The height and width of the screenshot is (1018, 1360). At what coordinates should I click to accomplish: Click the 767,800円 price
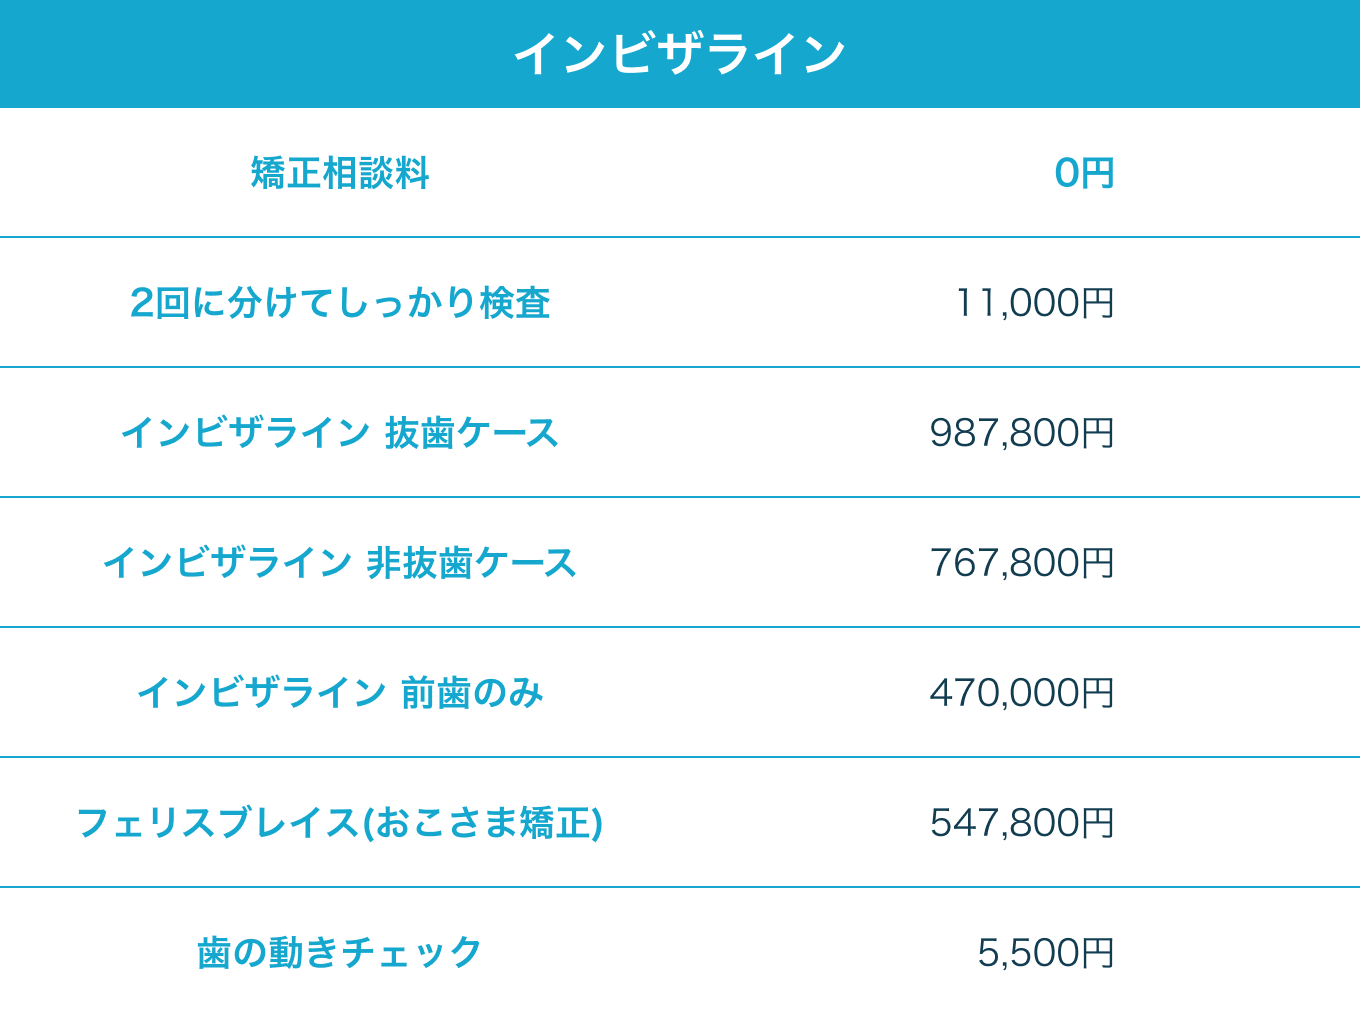(1022, 563)
